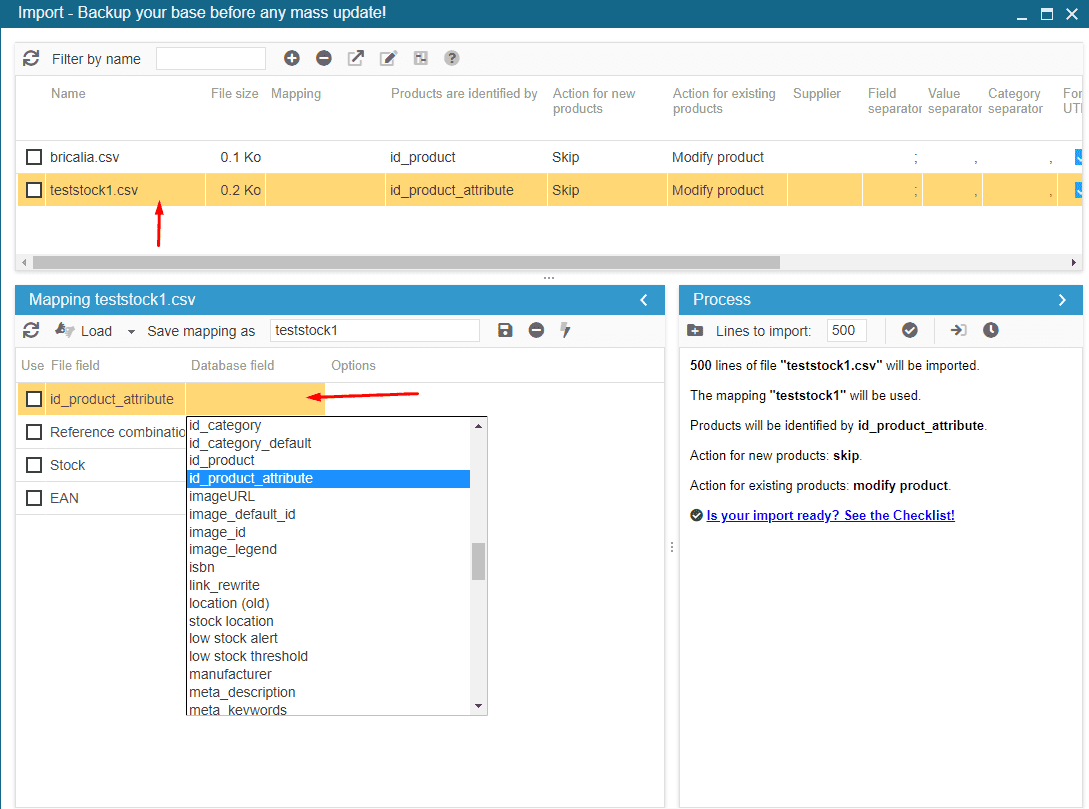Screen dimensions: 1089x809
Task: Select low stock alert in the dropdown list
Action: coord(329,638)
